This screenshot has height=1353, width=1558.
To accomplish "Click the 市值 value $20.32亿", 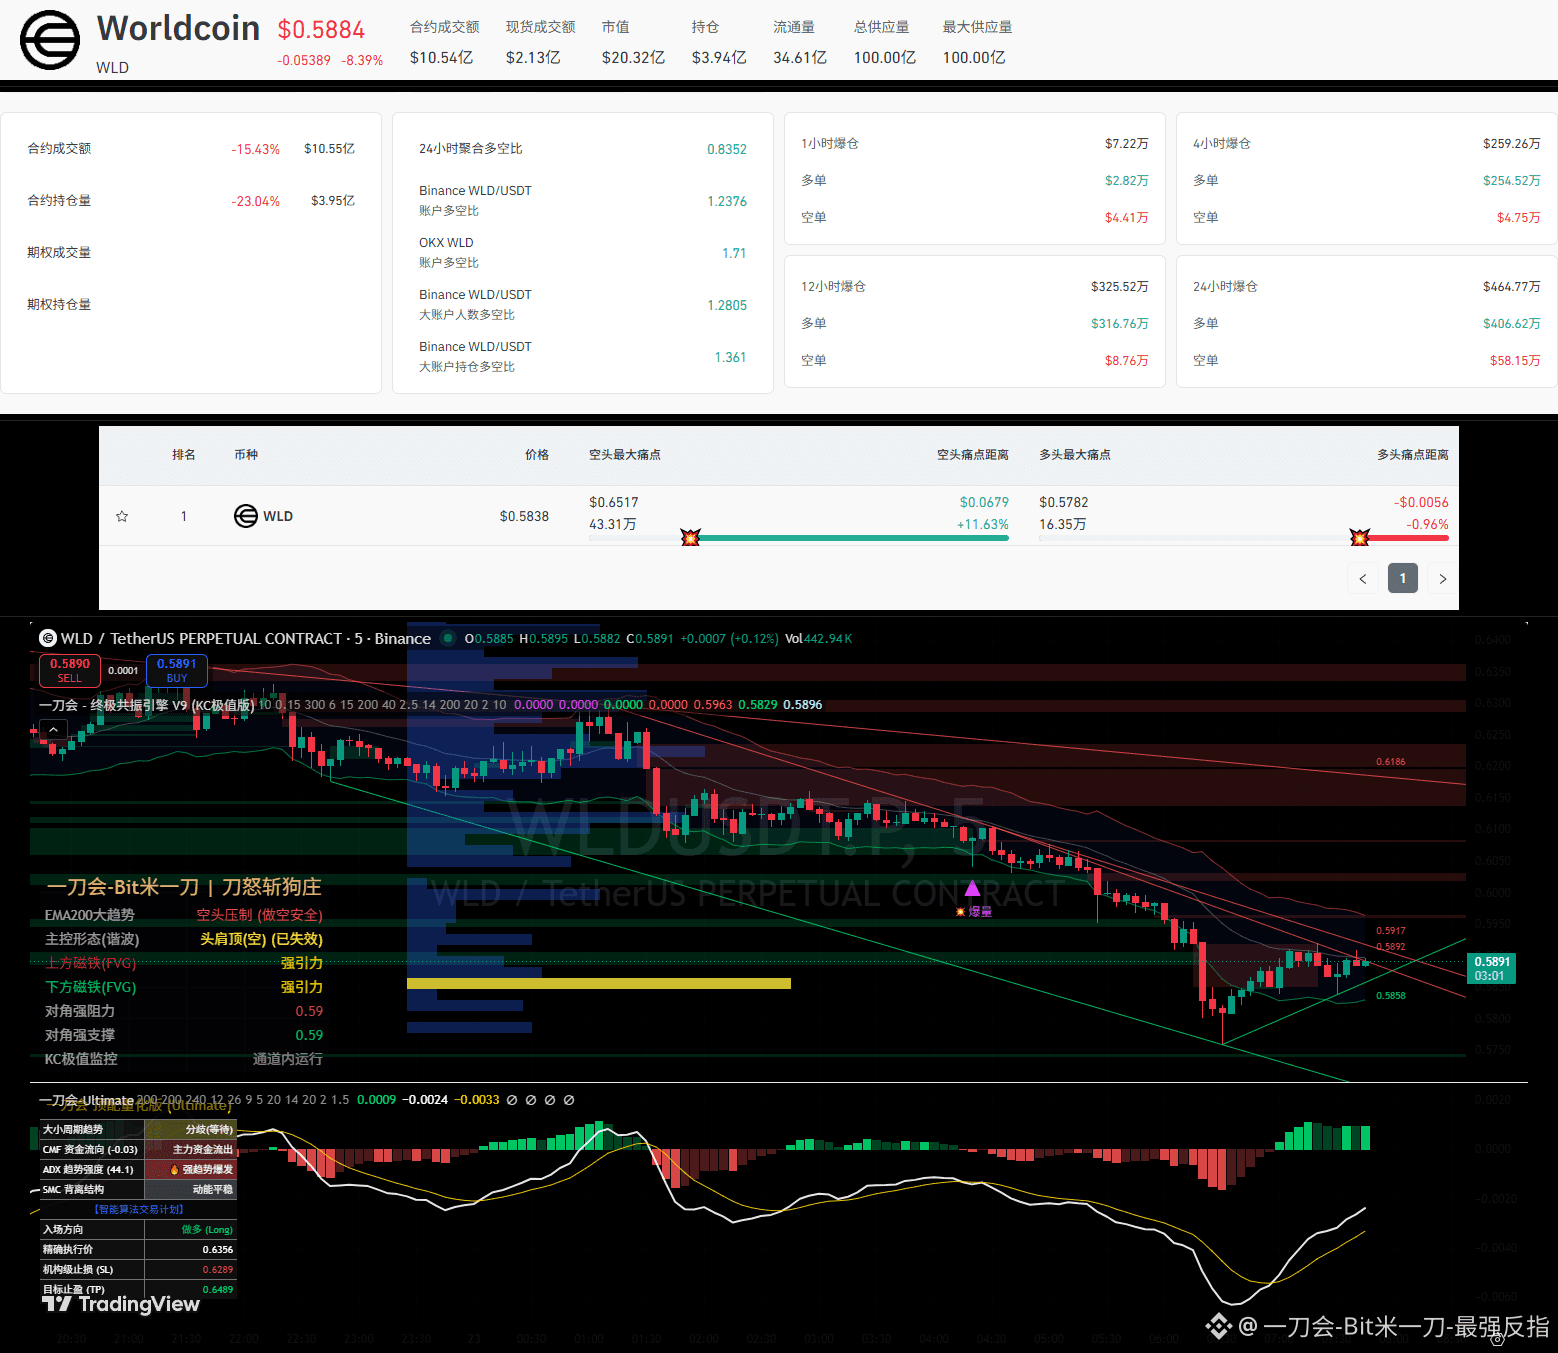I will [x=633, y=58].
